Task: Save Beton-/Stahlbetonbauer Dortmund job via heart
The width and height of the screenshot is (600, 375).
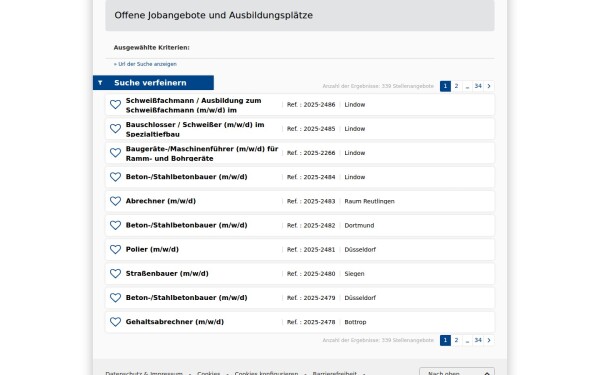Action: tap(115, 225)
